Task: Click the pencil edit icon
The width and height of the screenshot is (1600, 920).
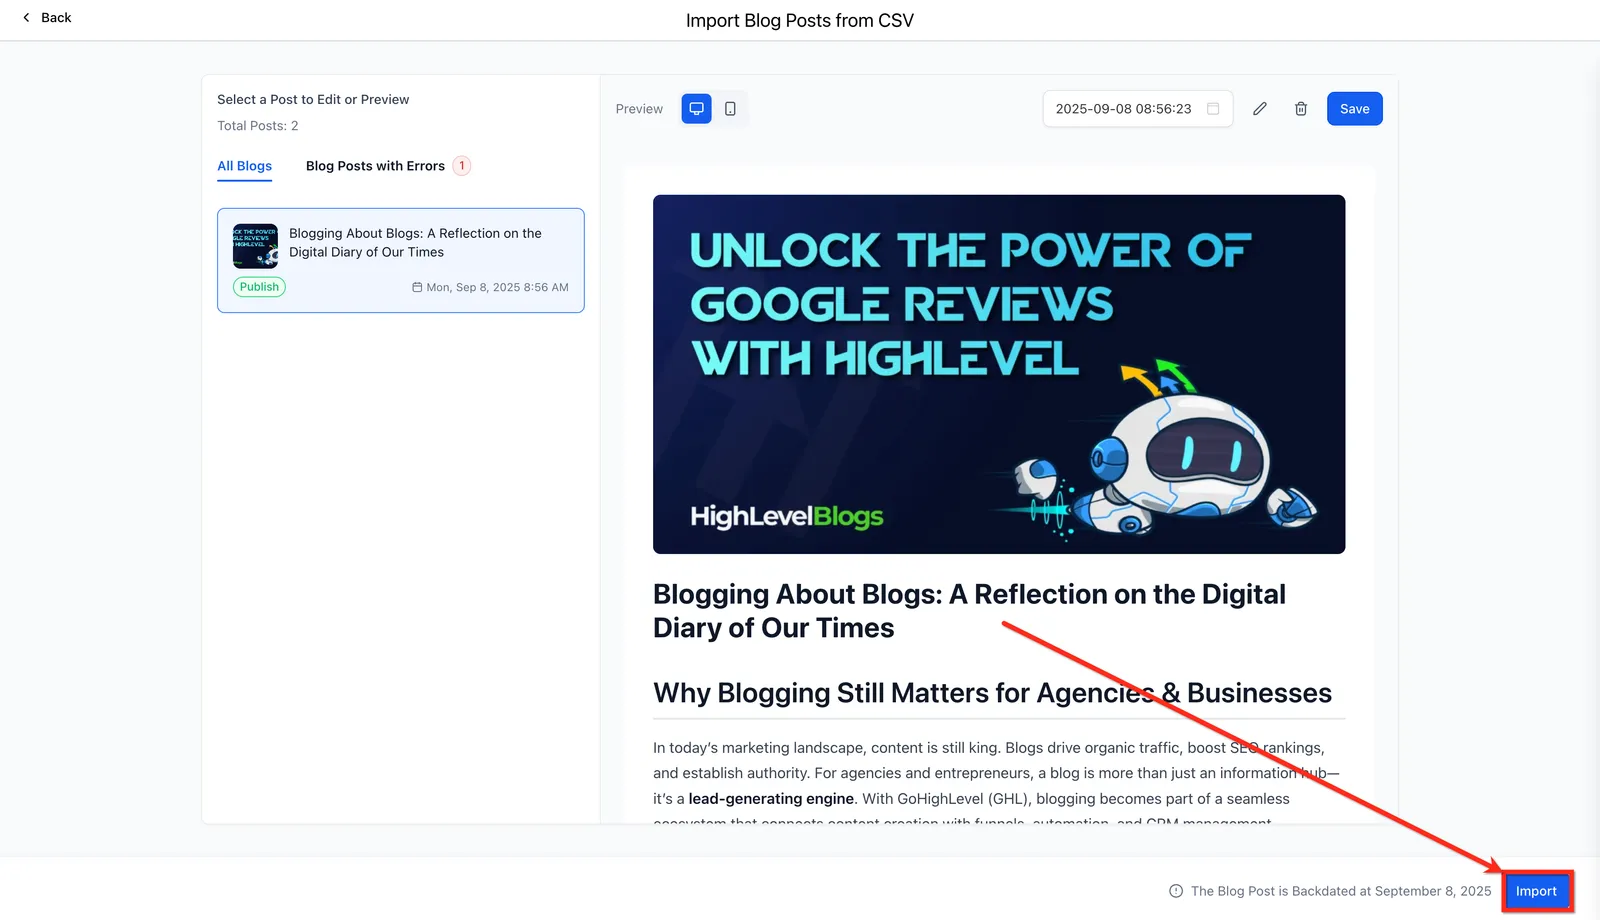Action: [1260, 109]
